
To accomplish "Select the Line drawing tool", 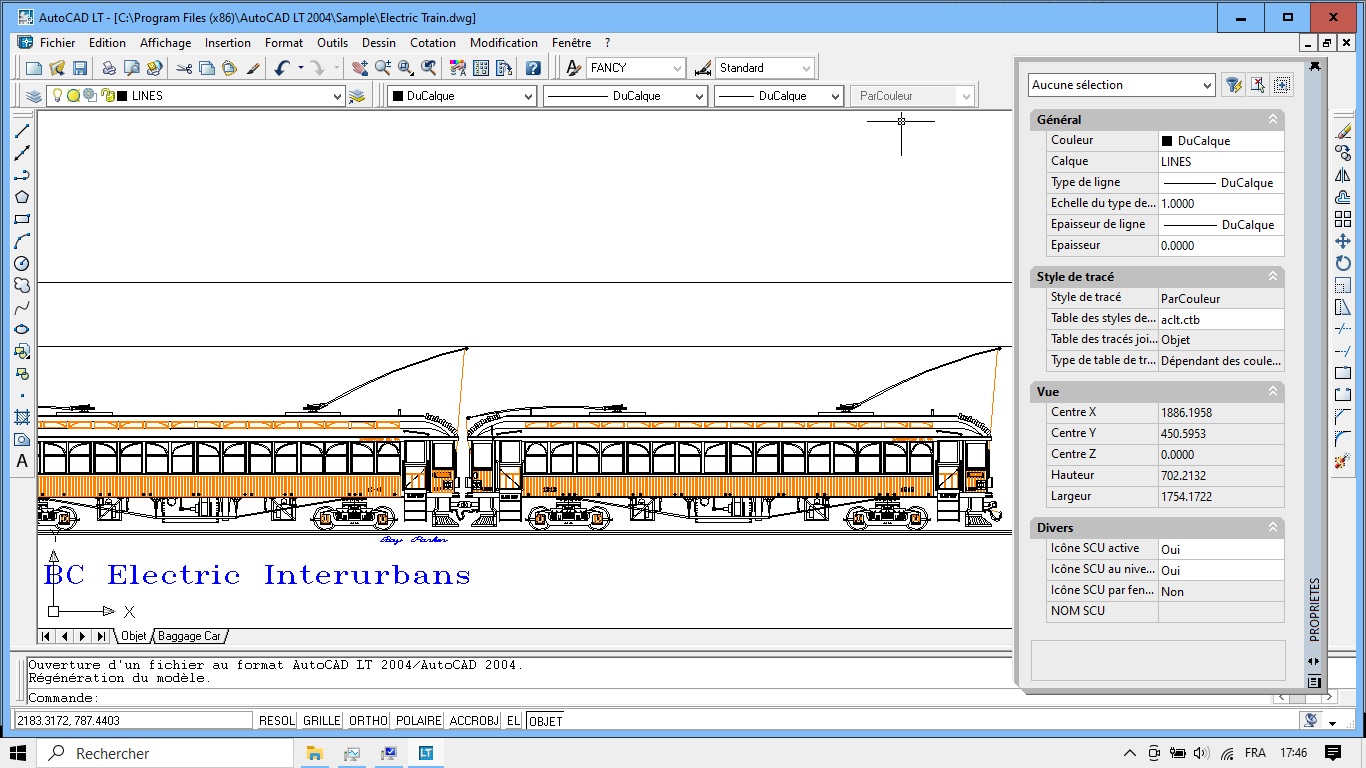I will (x=22, y=131).
